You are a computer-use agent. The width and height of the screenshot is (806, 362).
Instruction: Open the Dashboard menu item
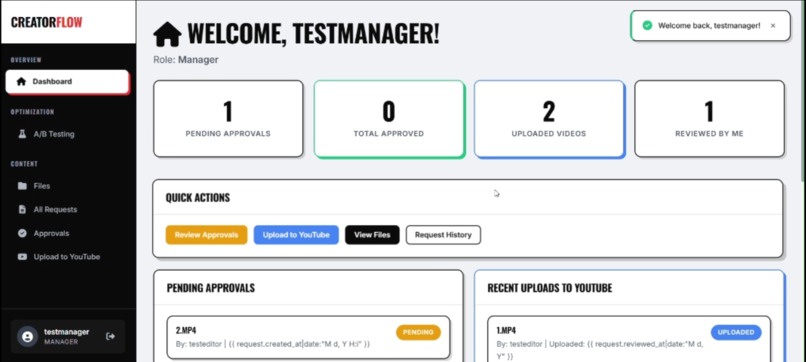67,81
